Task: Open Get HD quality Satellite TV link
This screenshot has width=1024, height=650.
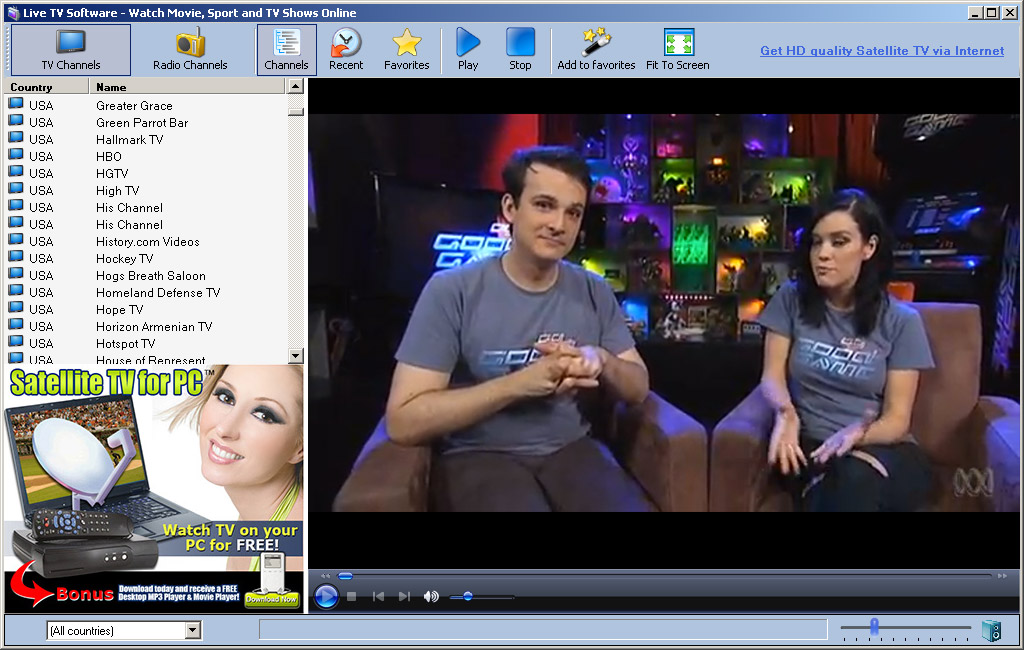Action: [882, 50]
